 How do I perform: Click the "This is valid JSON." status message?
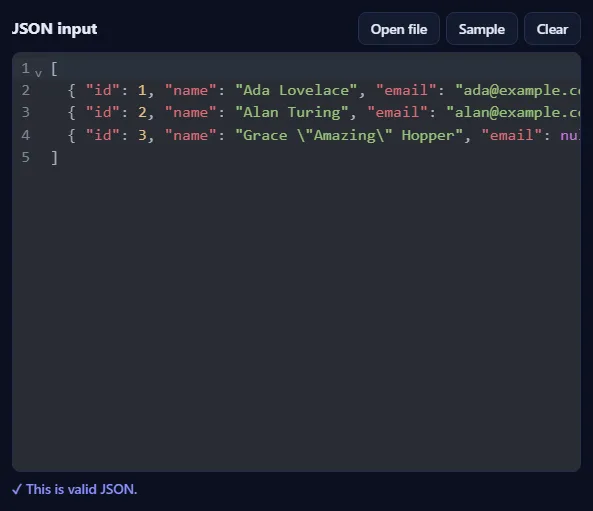click(75, 489)
